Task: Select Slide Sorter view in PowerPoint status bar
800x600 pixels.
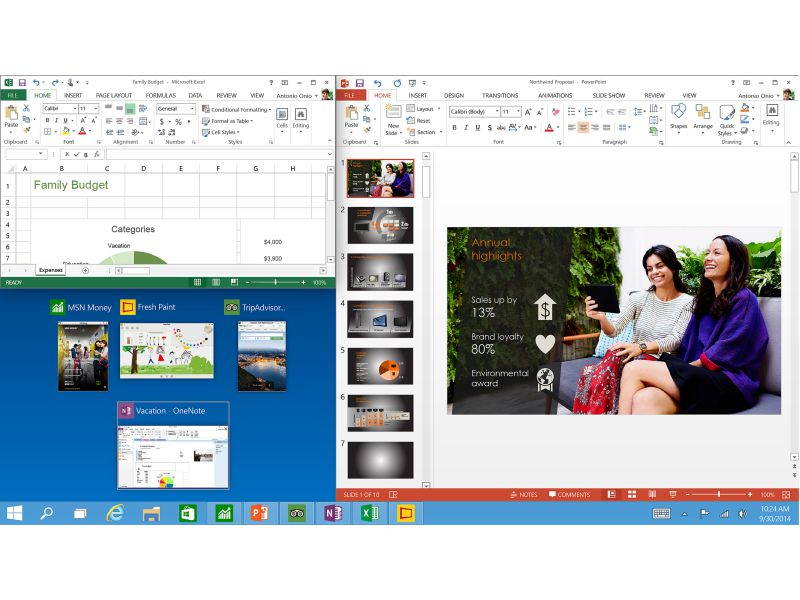Action: [x=632, y=494]
